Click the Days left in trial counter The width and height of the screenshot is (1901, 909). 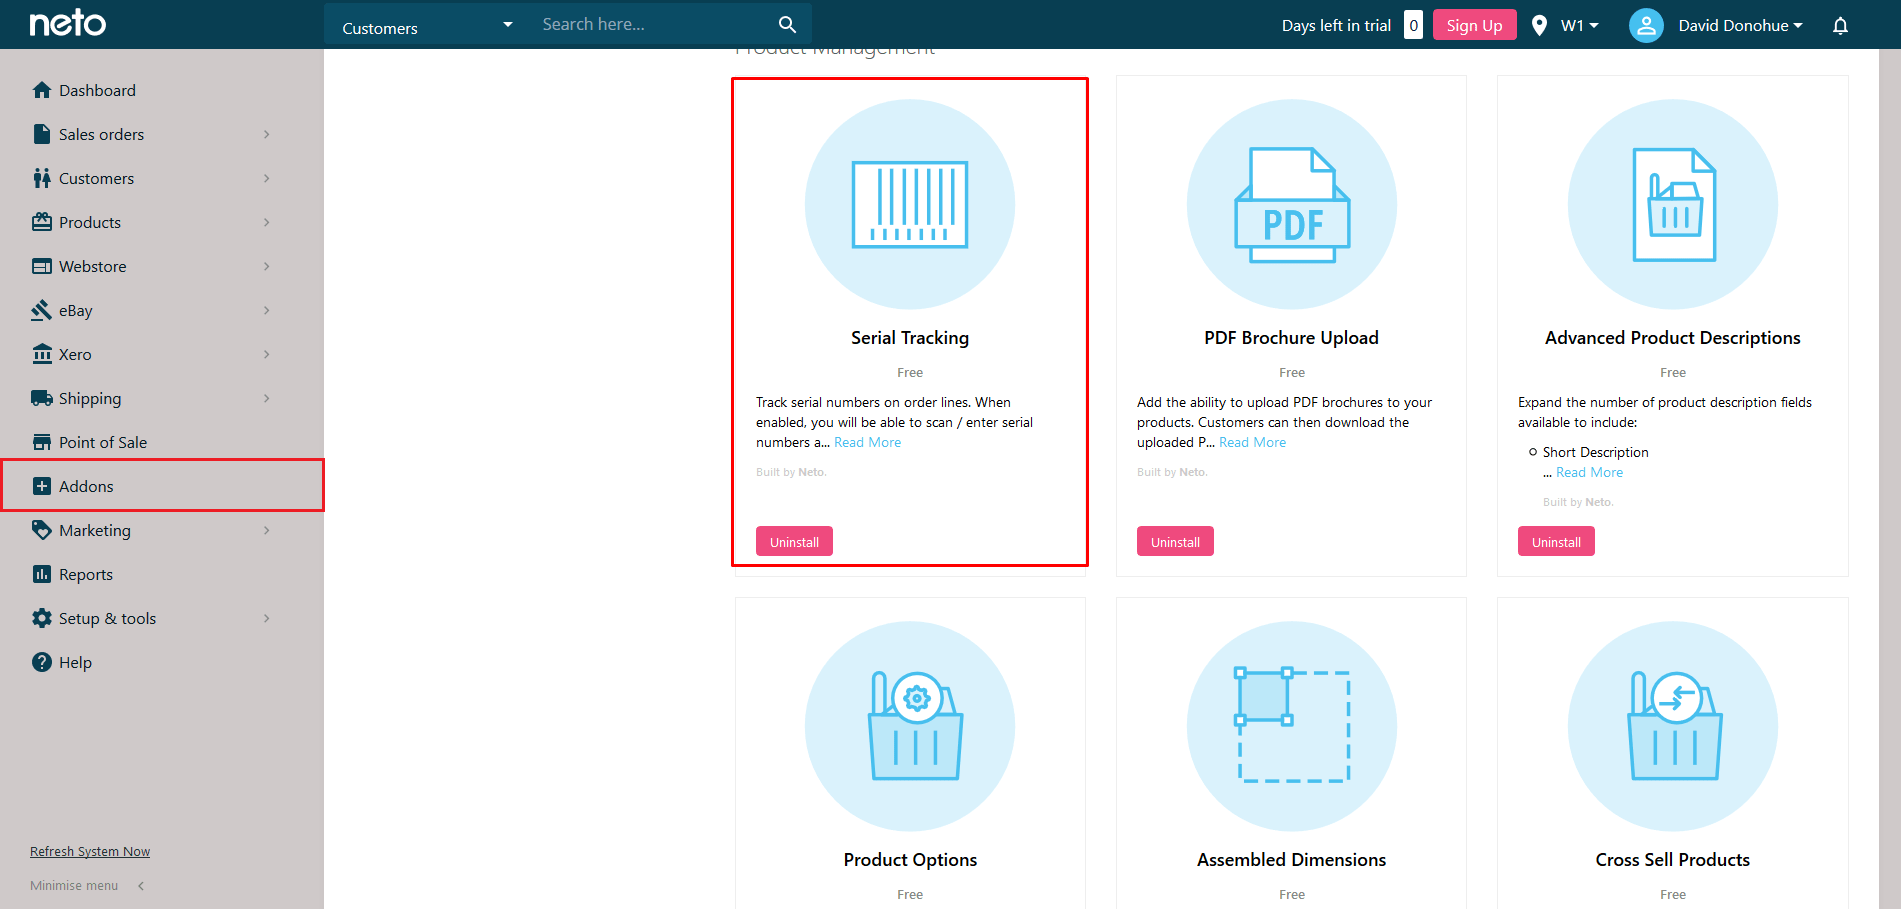click(1413, 25)
